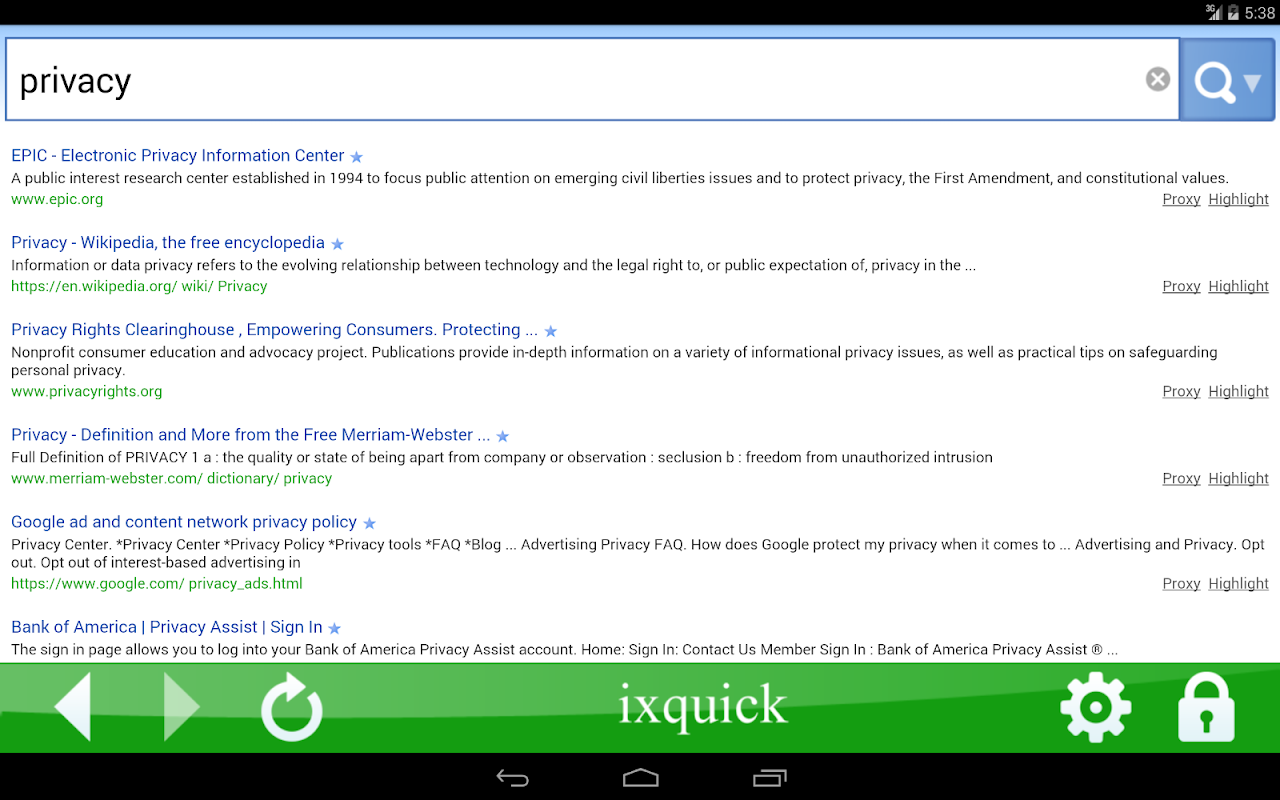Click the en.wikipedia.org wiki Privacy URL
Screen dimensions: 1280x800
(139, 286)
